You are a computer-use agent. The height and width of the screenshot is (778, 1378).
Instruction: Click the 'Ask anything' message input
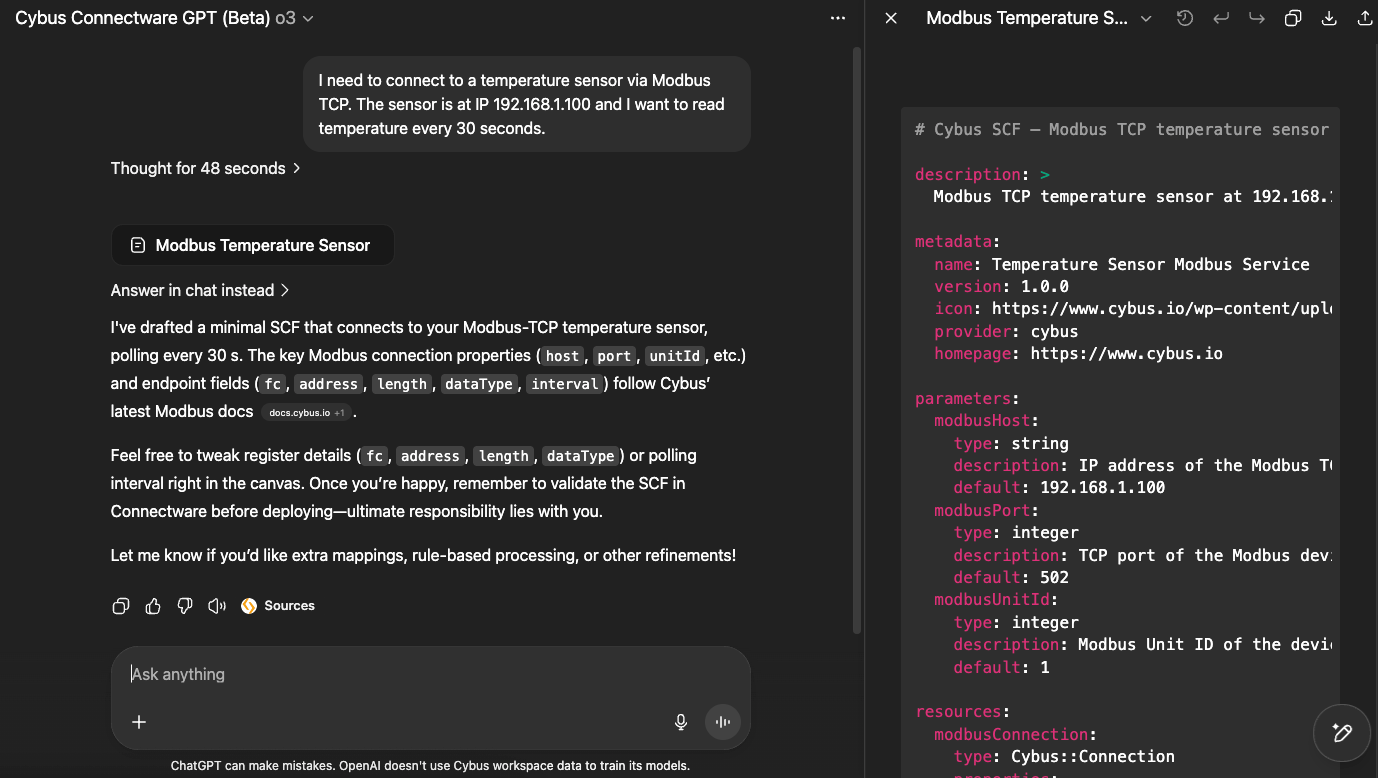pos(400,674)
